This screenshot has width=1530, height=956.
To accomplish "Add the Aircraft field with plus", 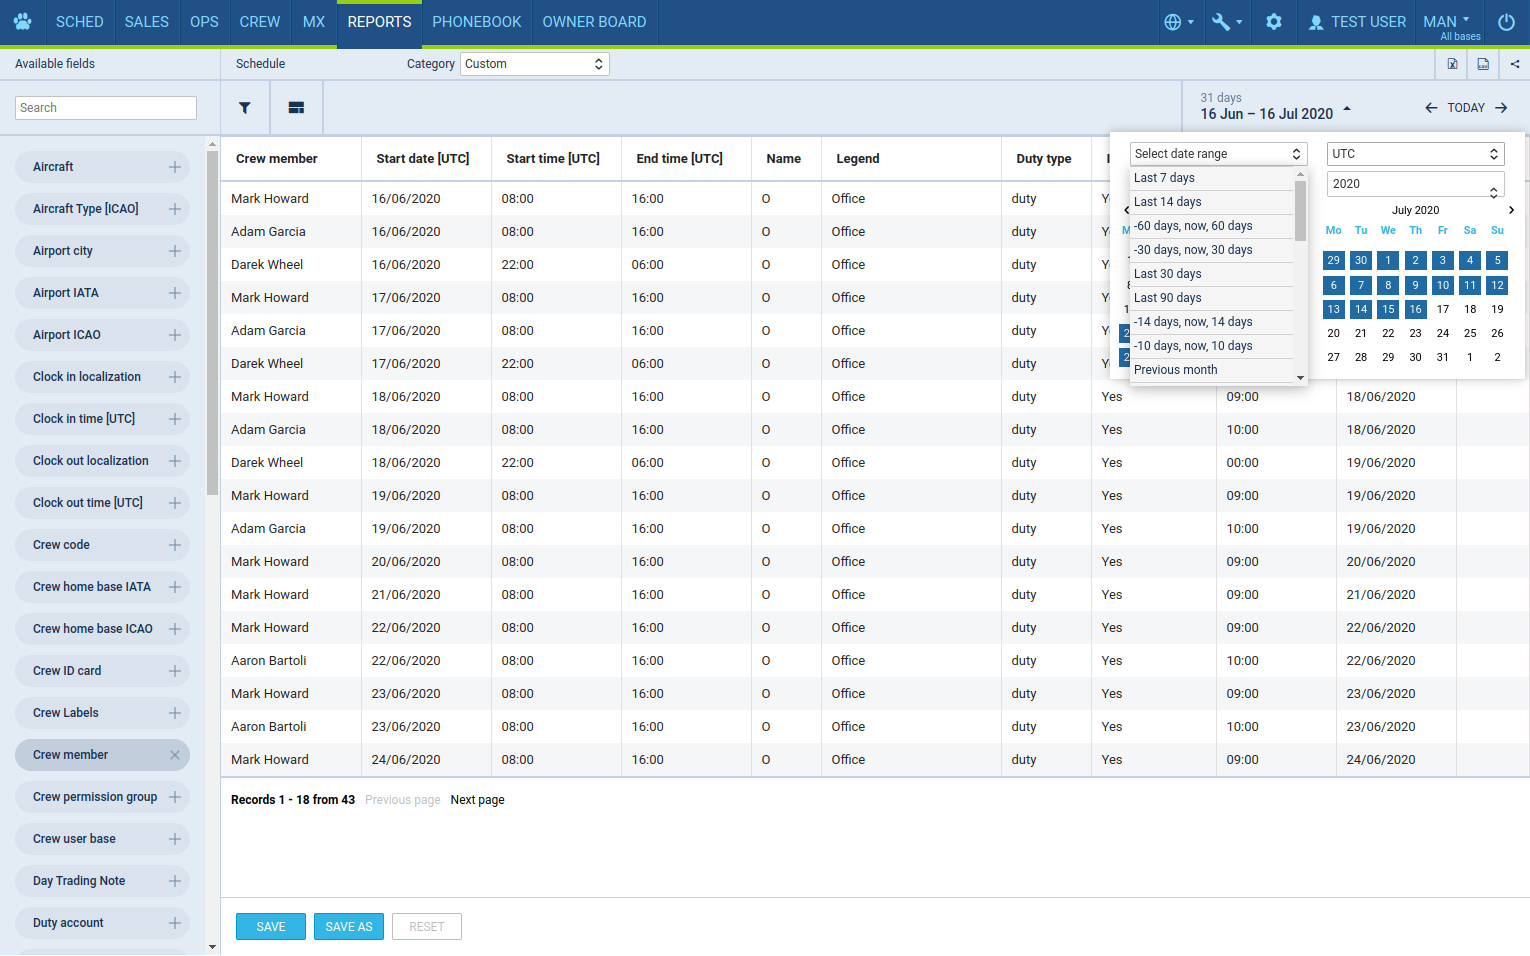I will [175, 167].
